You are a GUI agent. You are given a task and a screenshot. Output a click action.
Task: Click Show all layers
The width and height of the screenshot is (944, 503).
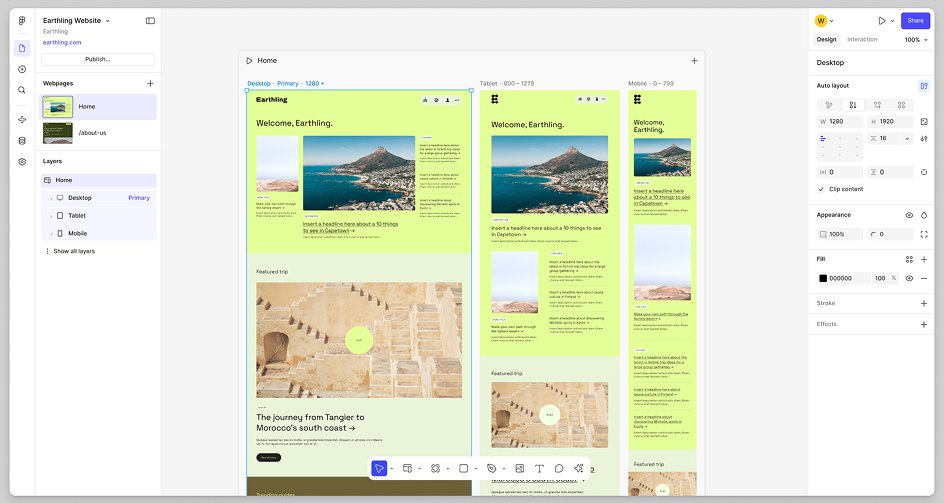74,251
